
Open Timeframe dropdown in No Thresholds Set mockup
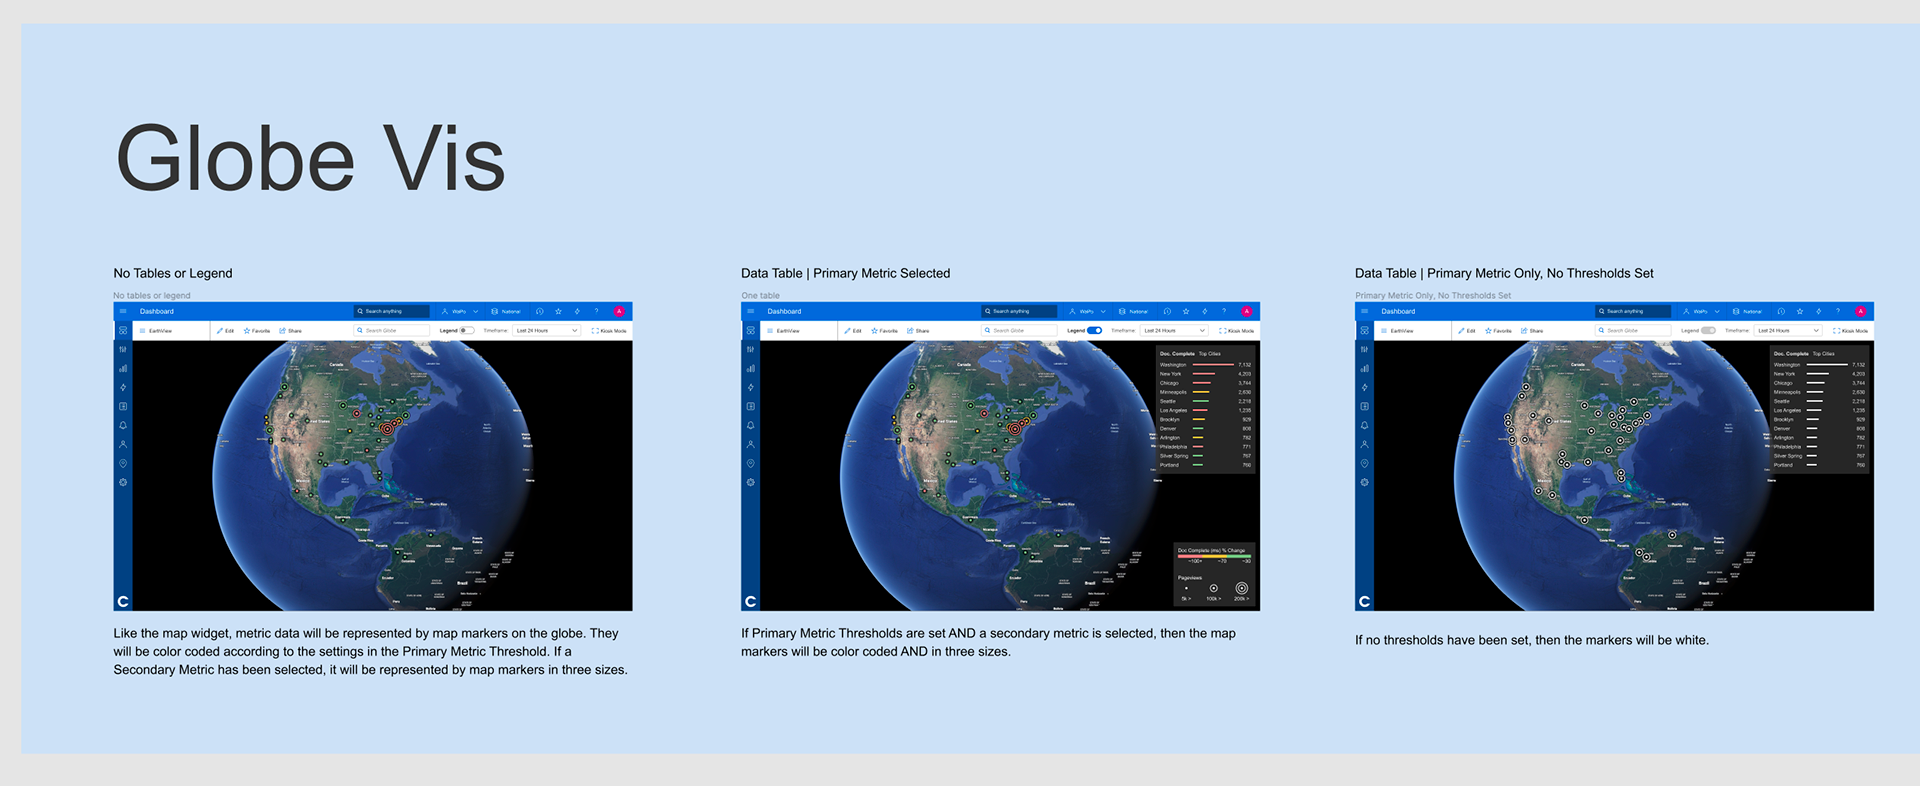1789,330
